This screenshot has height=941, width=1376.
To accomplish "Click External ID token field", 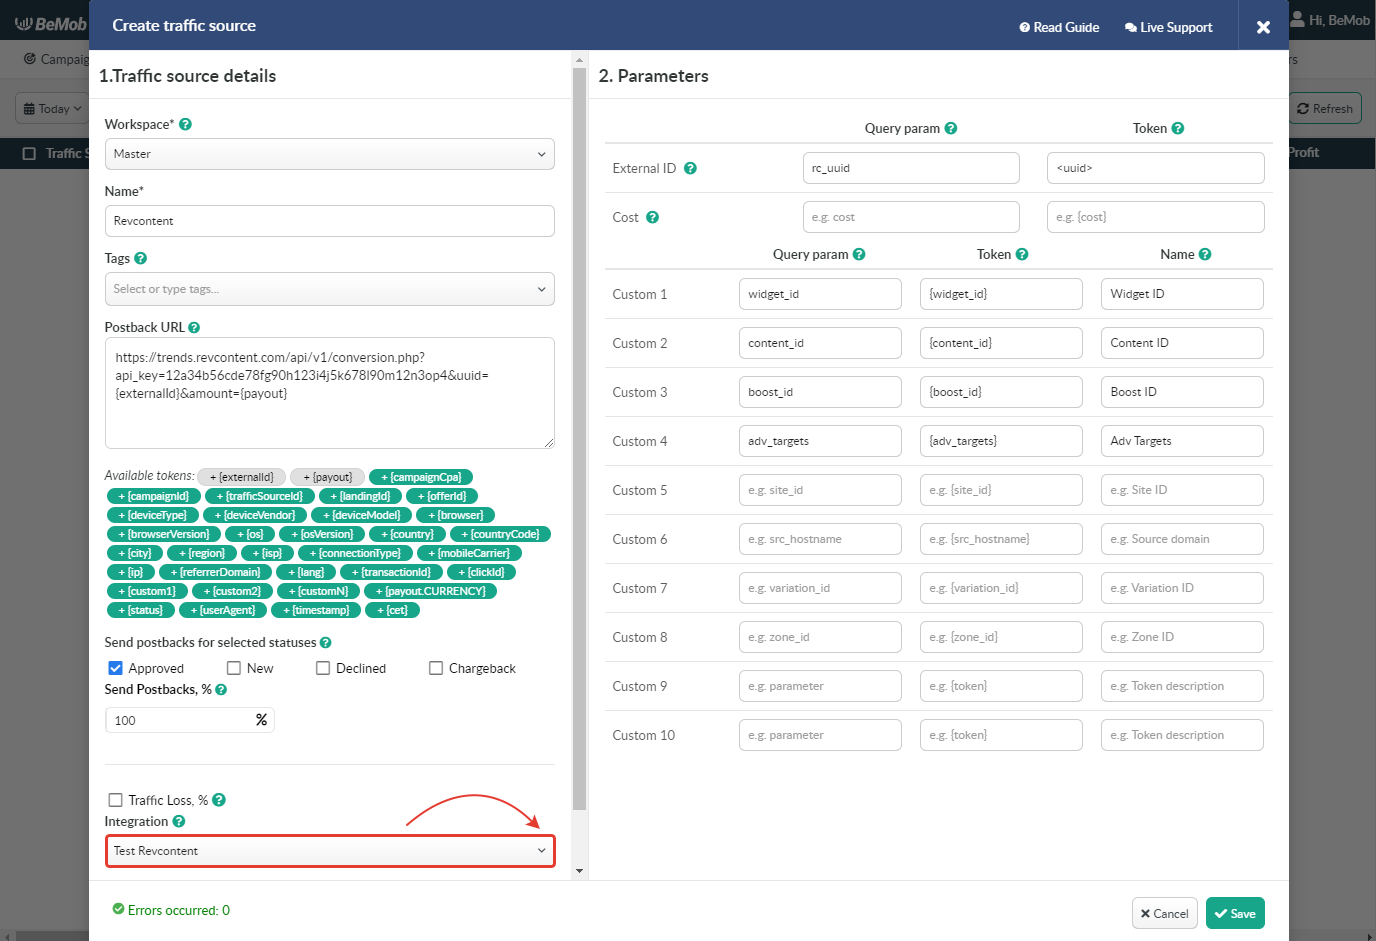I will [1156, 168].
